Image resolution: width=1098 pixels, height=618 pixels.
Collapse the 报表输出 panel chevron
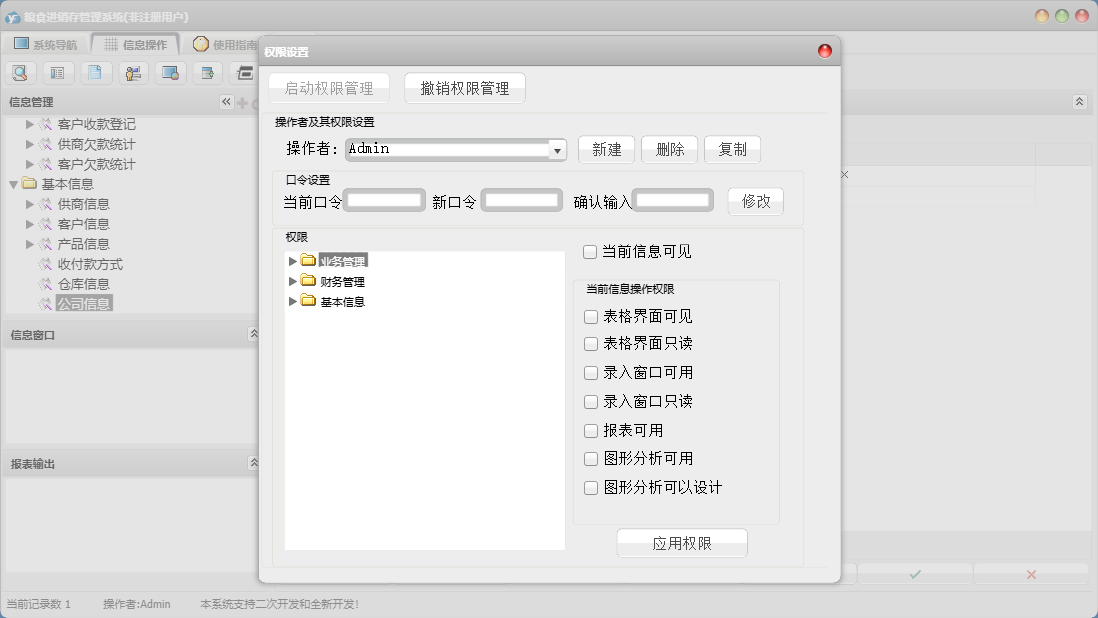pyautogui.click(x=254, y=463)
